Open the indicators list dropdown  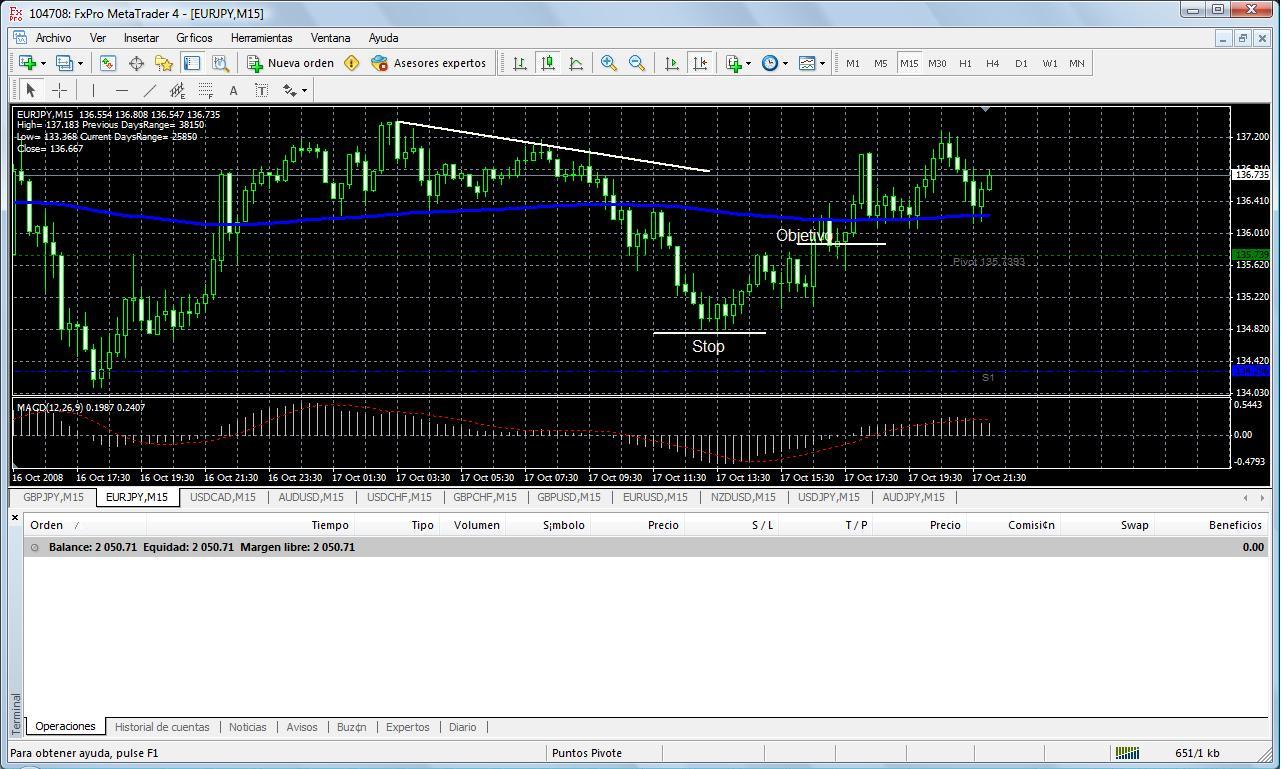[748, 63]
